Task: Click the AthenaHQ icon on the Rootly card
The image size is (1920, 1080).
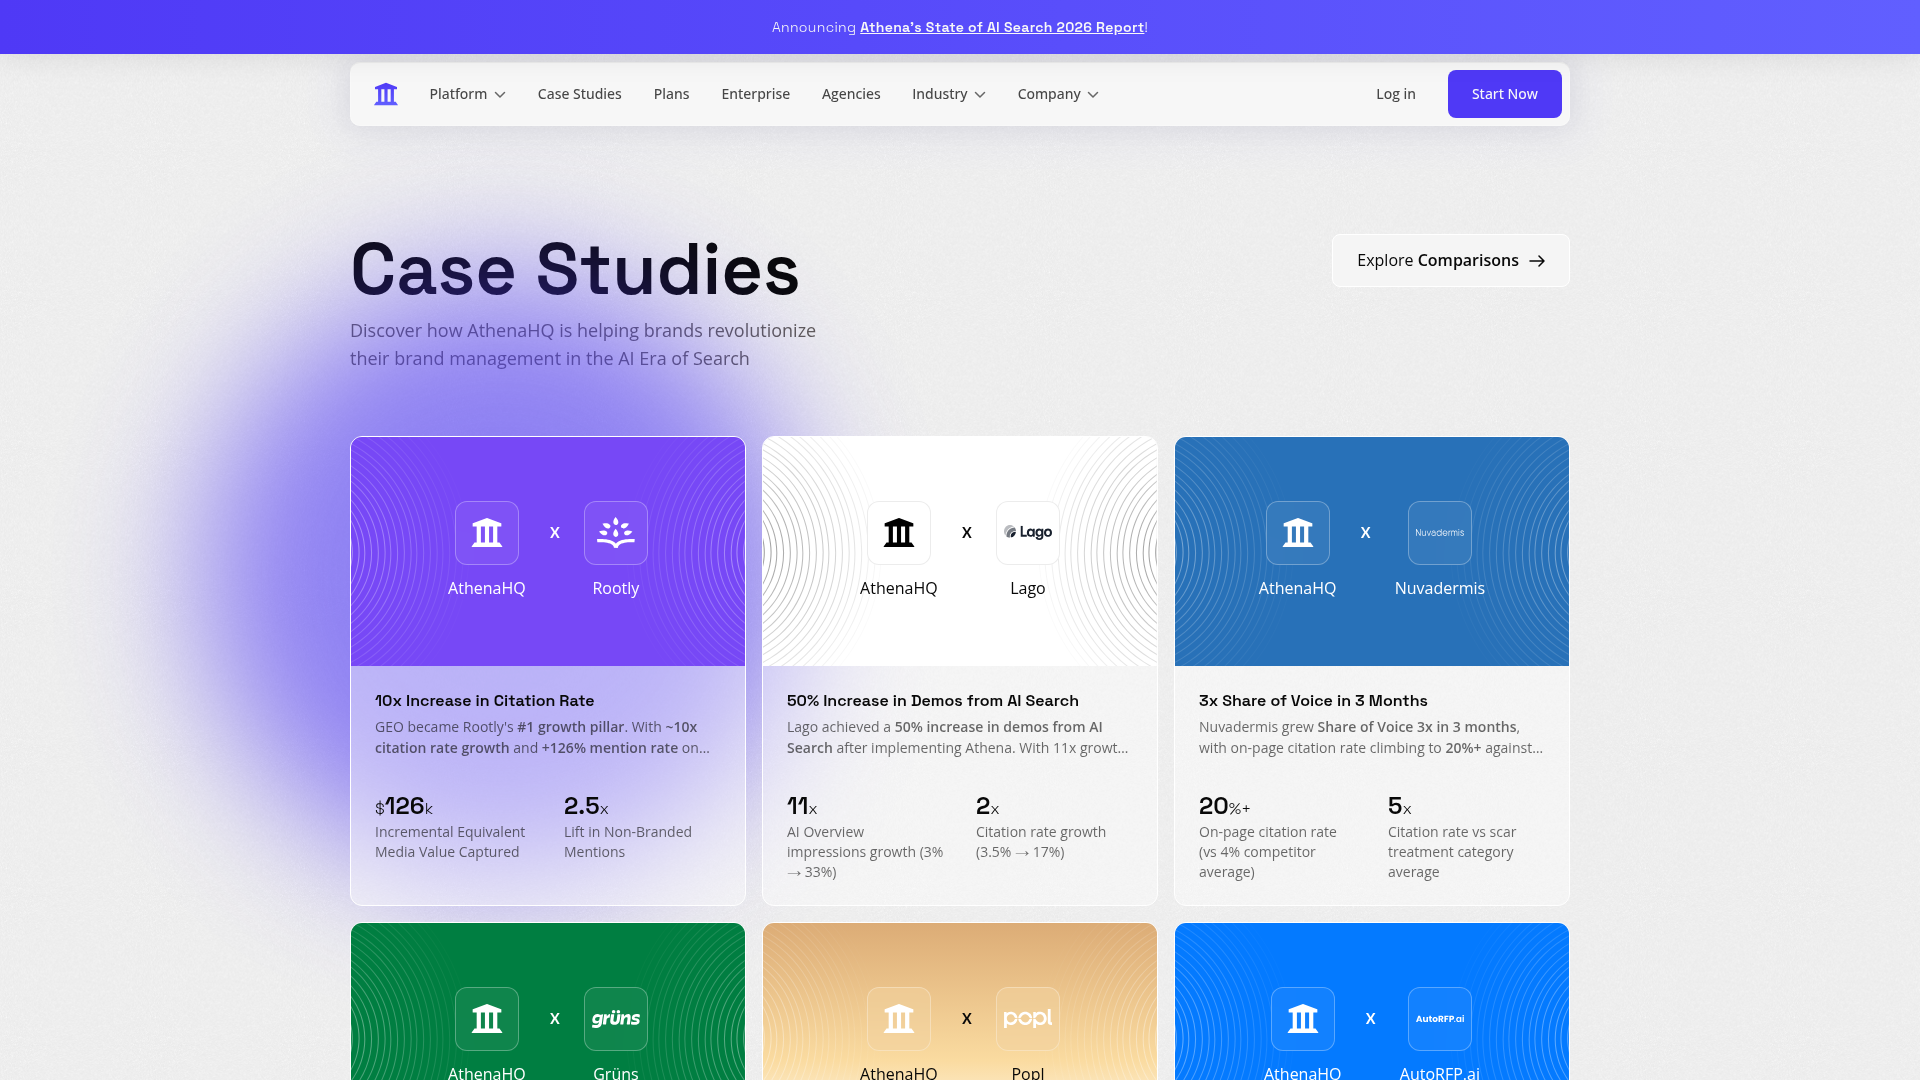Action: 487,533
